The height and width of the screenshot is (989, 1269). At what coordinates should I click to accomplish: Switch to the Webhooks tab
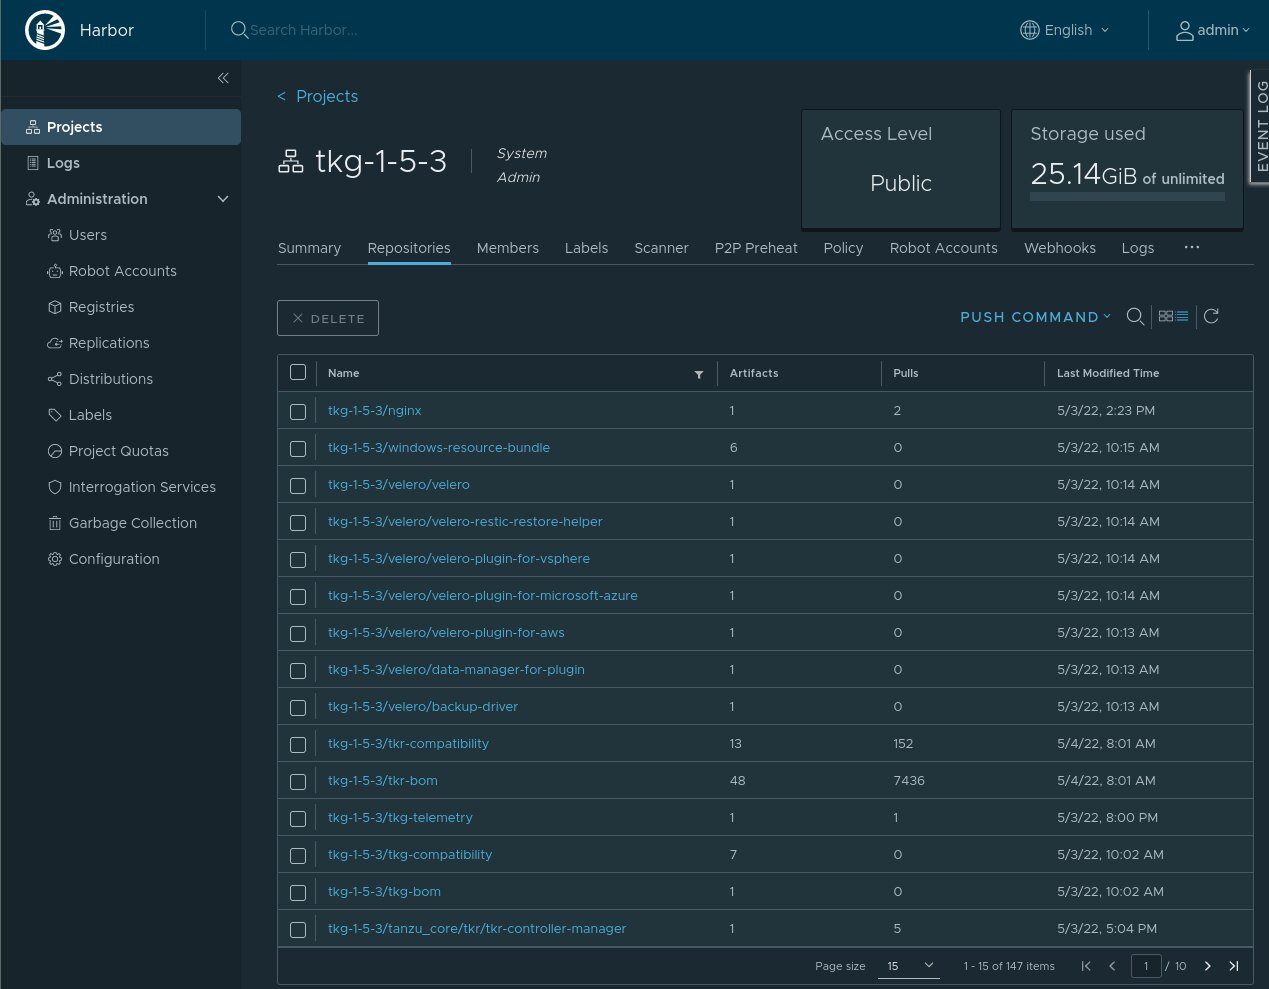pyautogui.click(x=1060, y=248)
